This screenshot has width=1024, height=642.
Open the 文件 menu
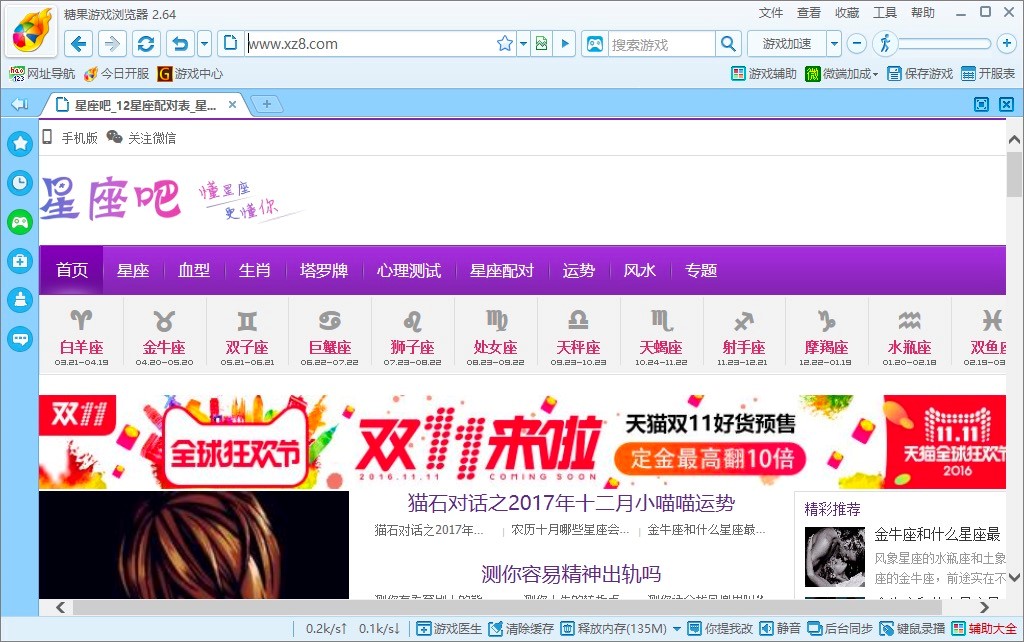pyautogui.click(x=771, y=13)
